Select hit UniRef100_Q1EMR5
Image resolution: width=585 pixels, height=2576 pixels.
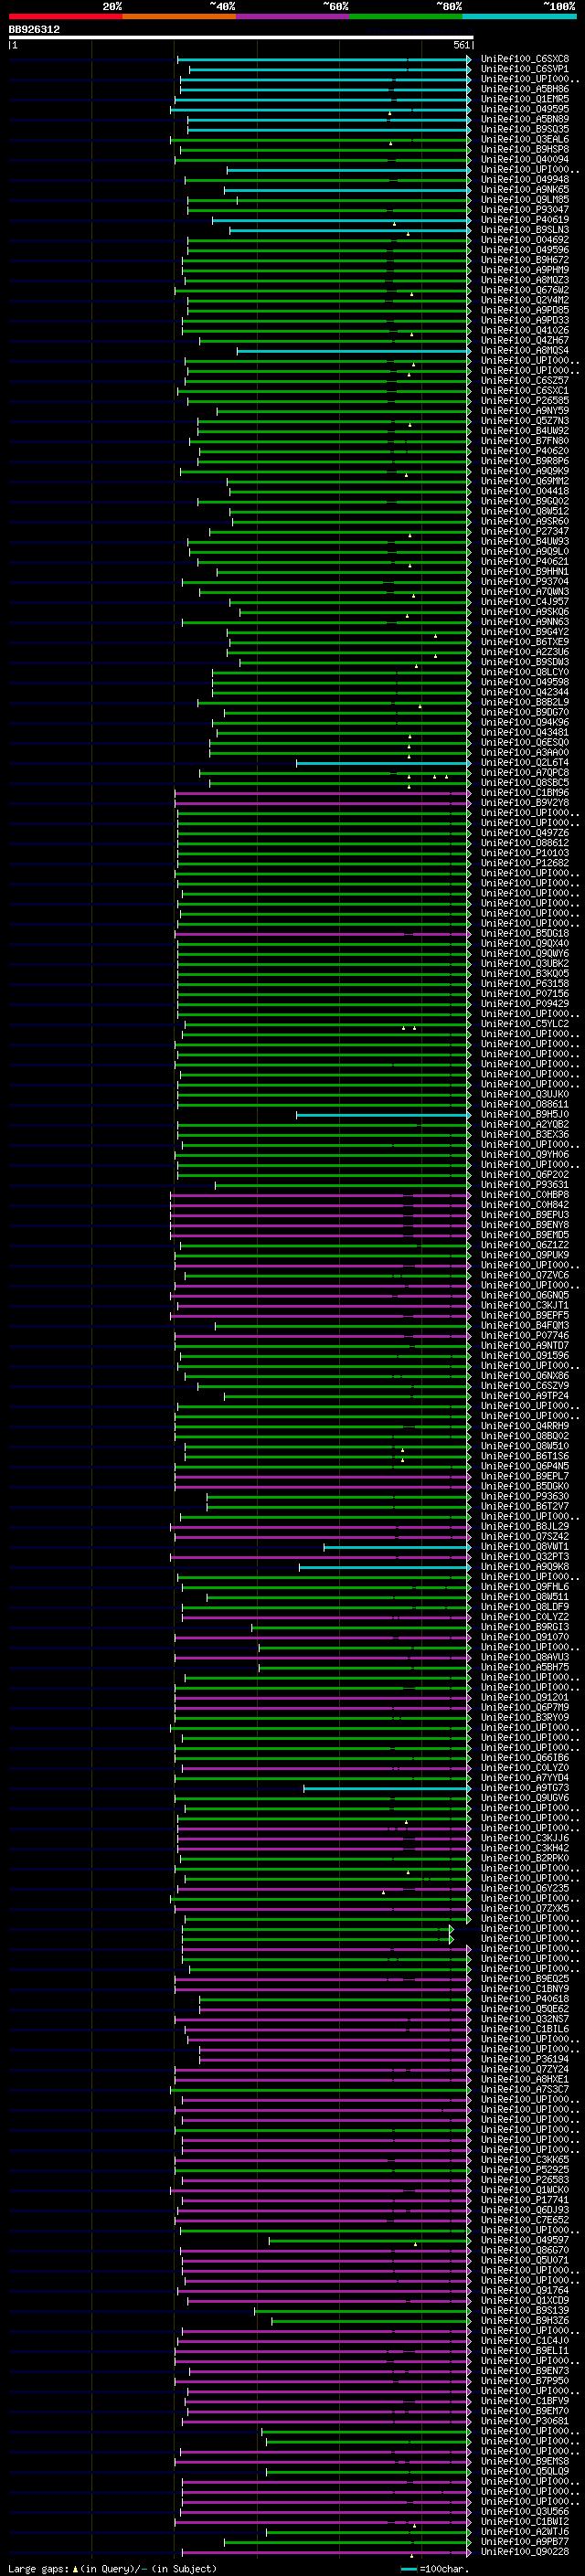point(525,99)
